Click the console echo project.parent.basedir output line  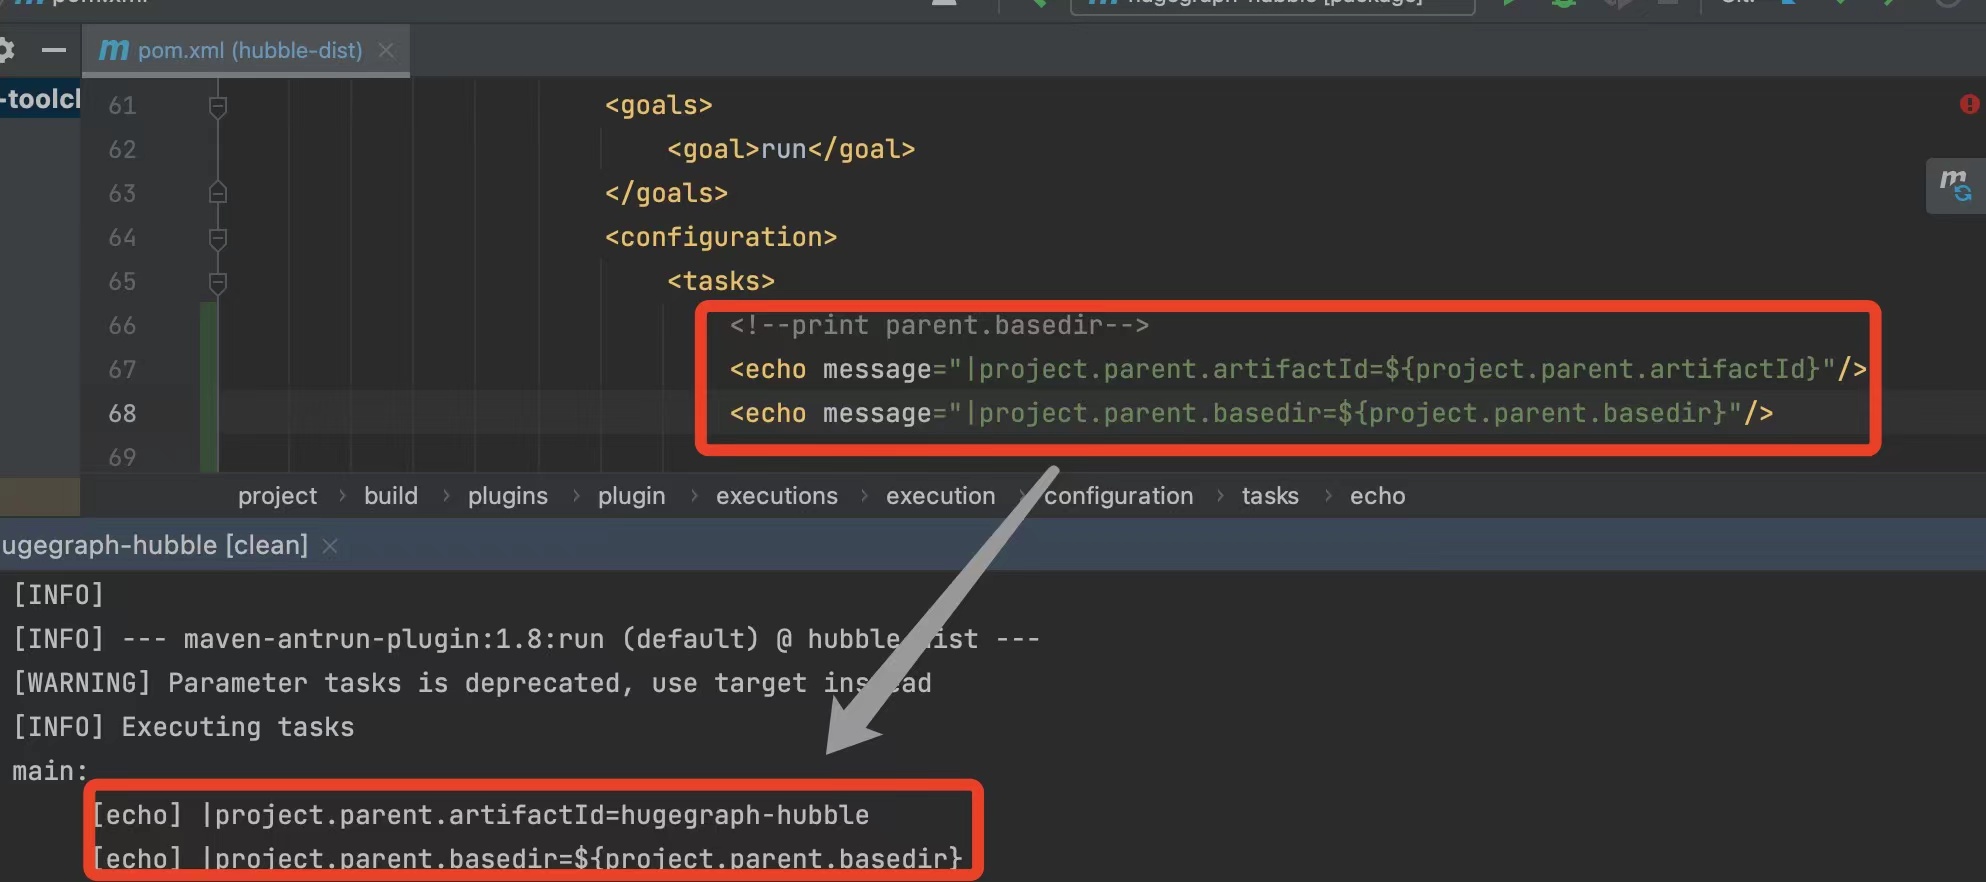coord(527,859)
